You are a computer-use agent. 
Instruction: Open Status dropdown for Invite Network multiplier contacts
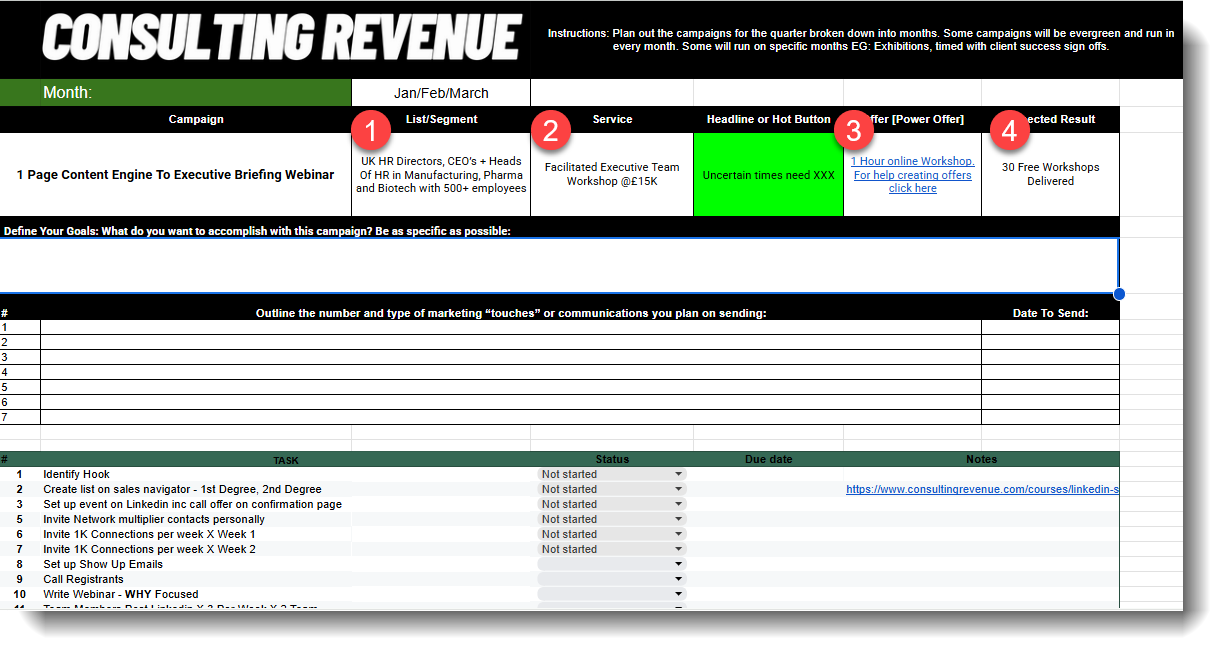pos(612,519)
